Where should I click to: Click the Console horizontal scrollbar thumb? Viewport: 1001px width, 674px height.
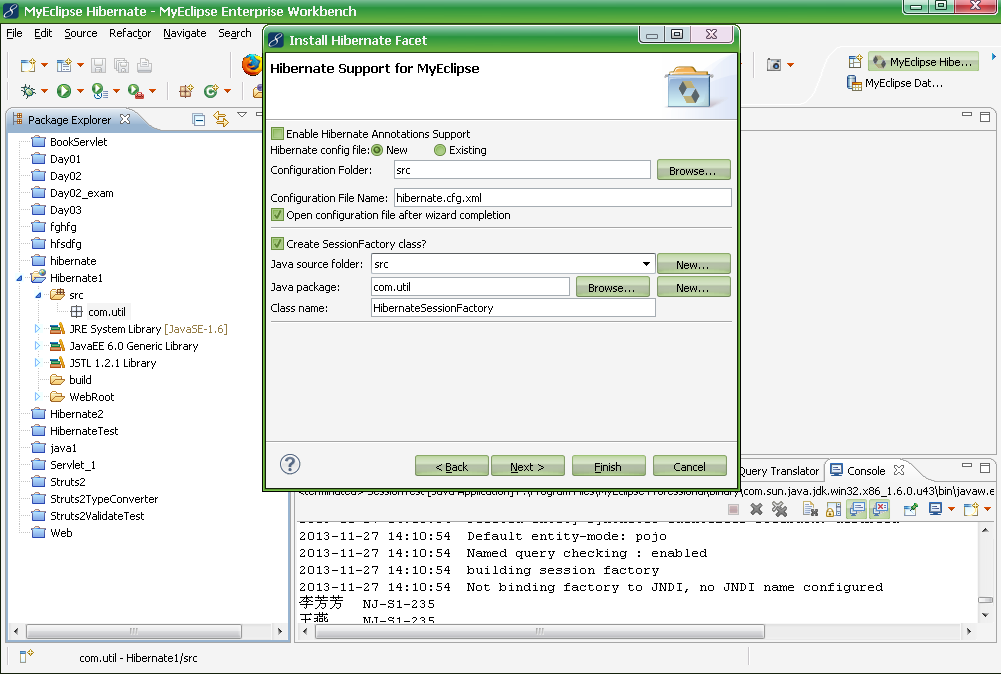click(x=539, y=631)
